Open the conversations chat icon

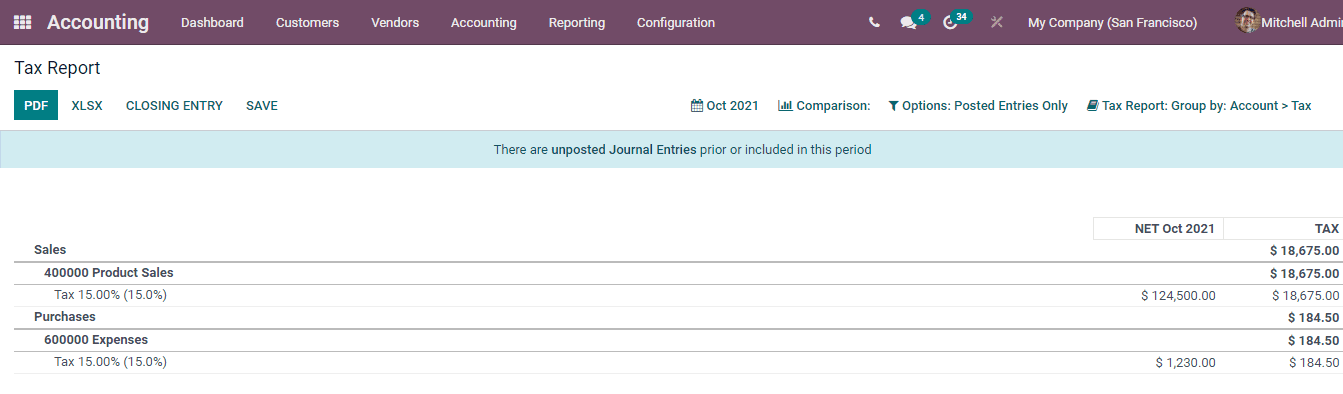(x=908, y=22)
